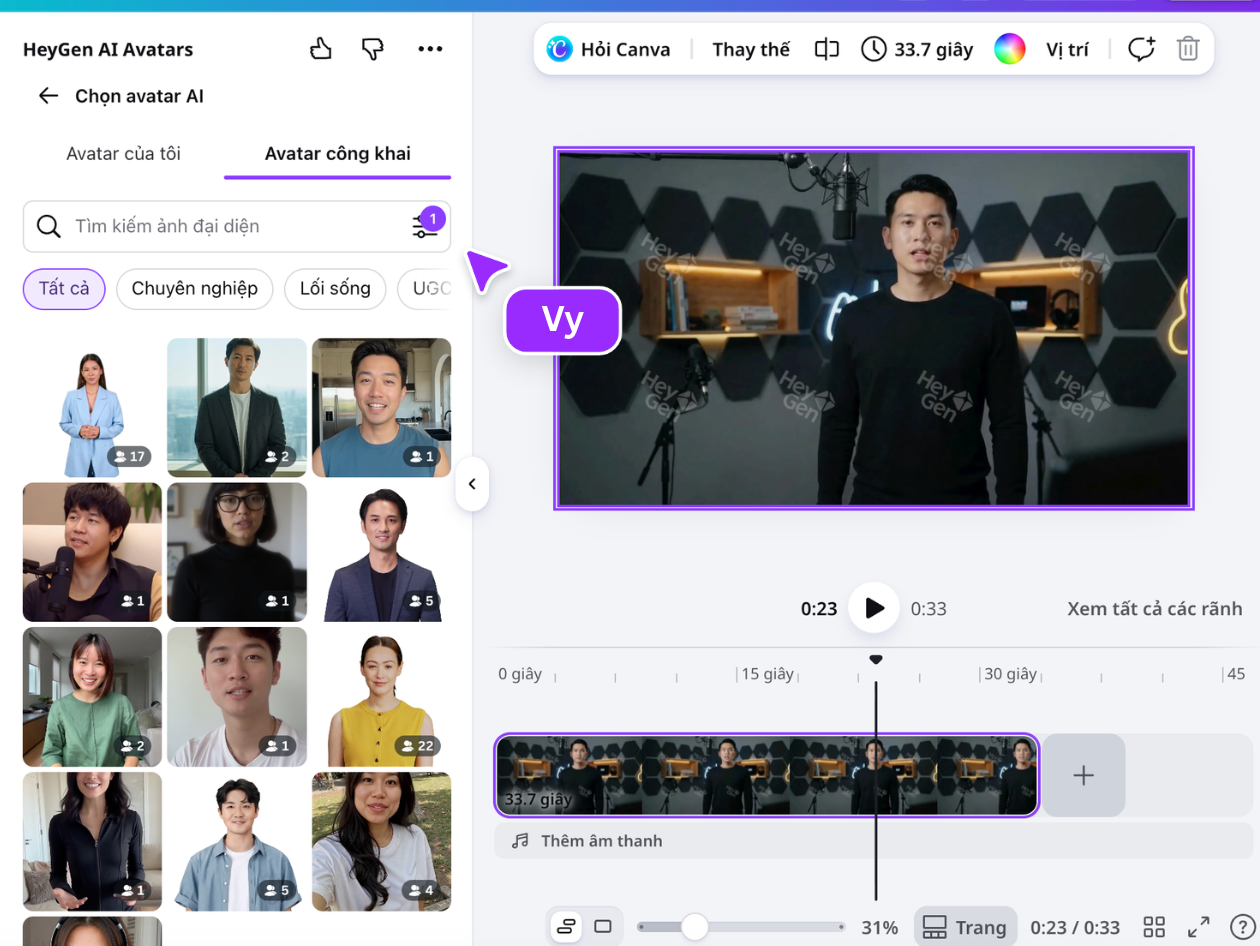The width and height of the screenshot is (1260, 946).
Task: Select the Chuyên nghiệp filter chip
Action: (x=195, y=289)
